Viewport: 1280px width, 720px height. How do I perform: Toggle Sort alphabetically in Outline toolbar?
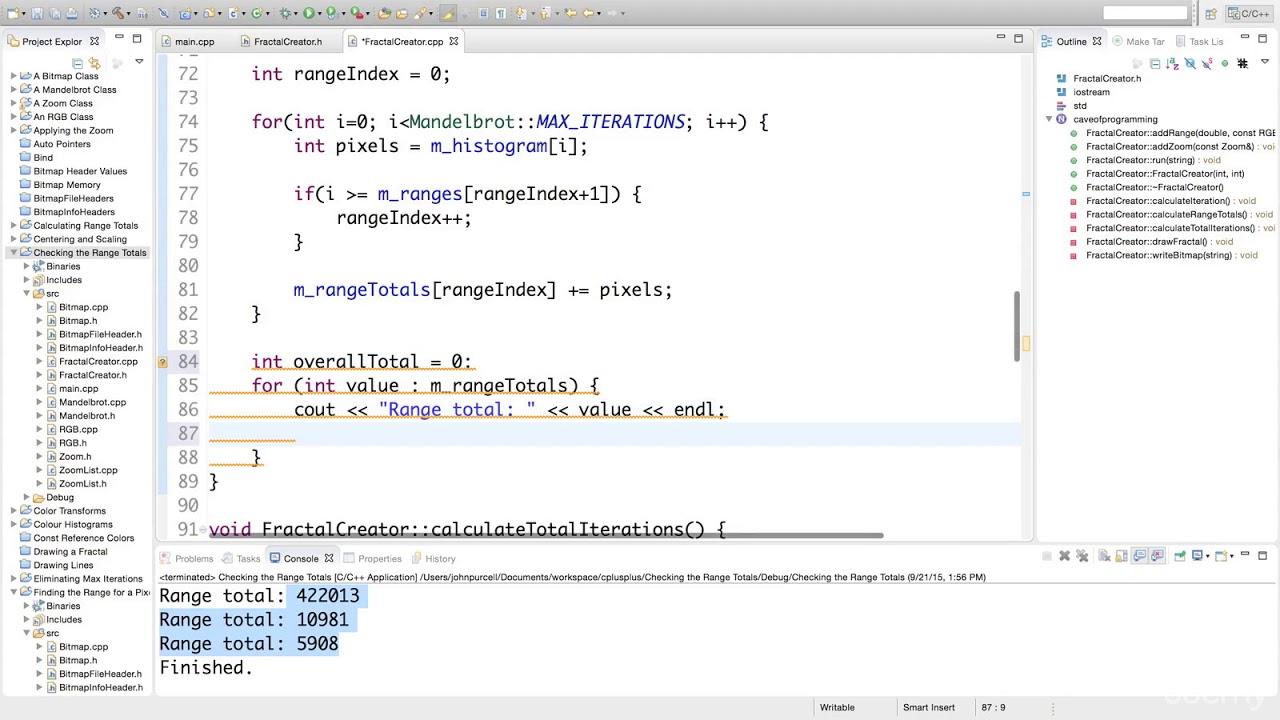coord(1172,64)
